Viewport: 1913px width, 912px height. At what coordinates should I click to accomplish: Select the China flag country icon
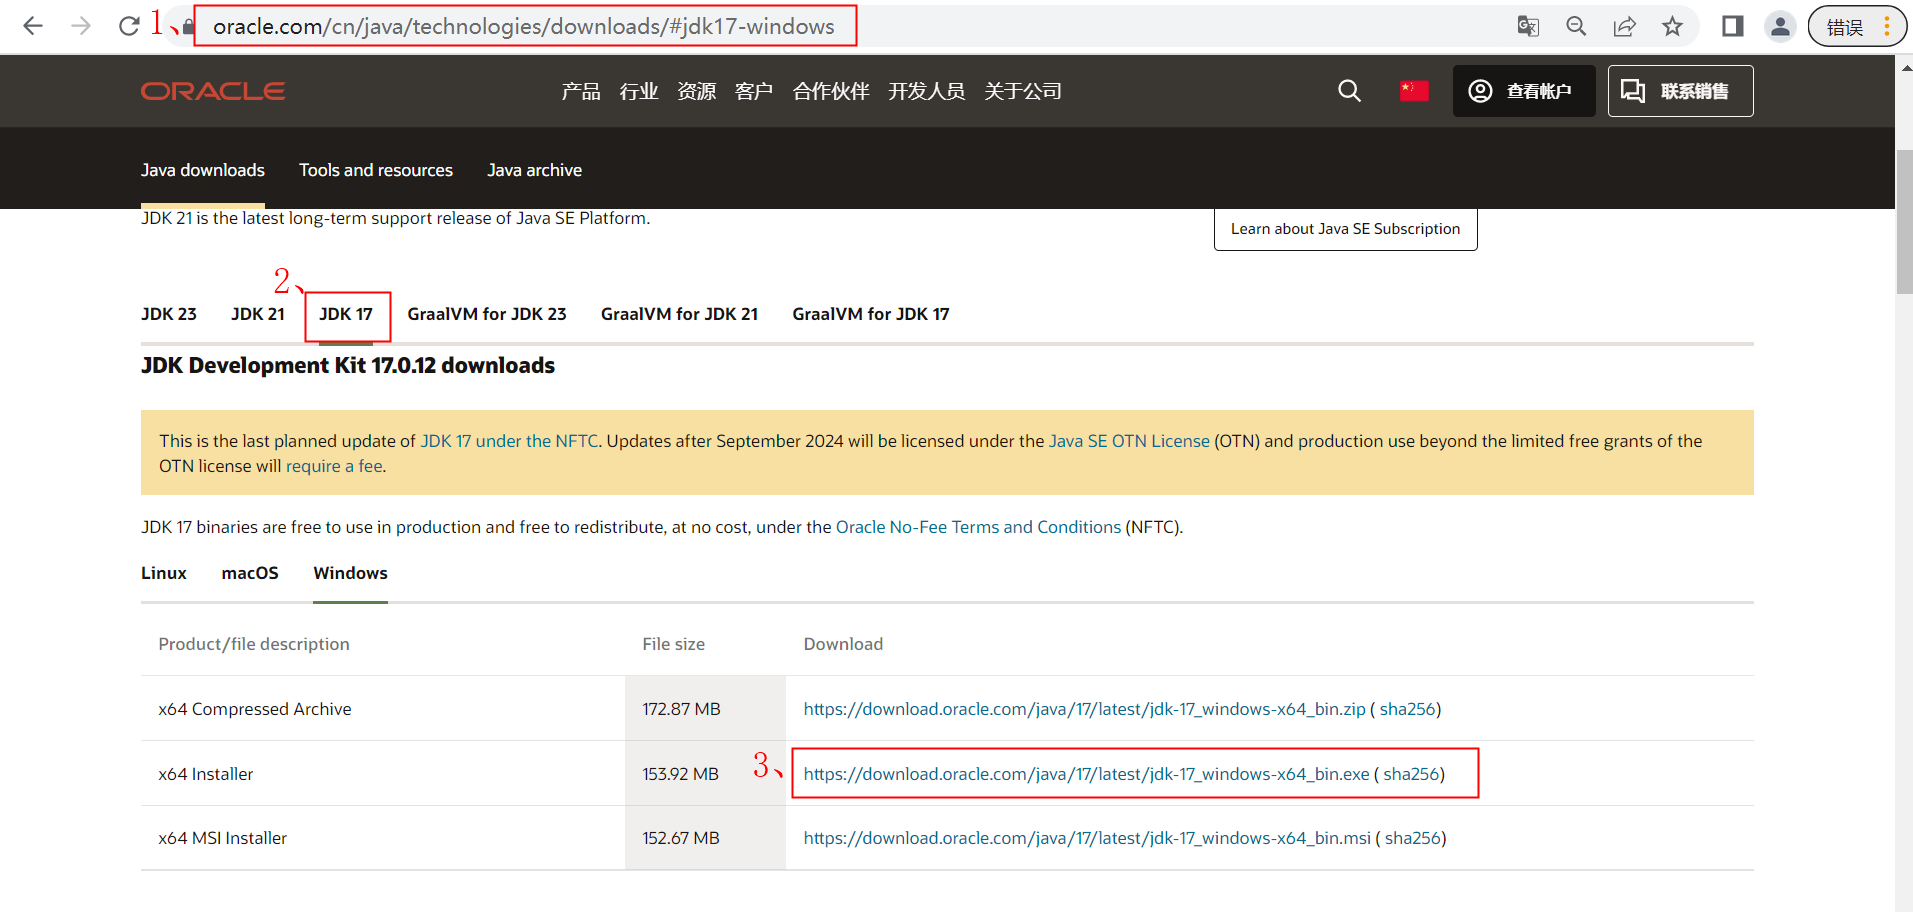point(1414,91)
